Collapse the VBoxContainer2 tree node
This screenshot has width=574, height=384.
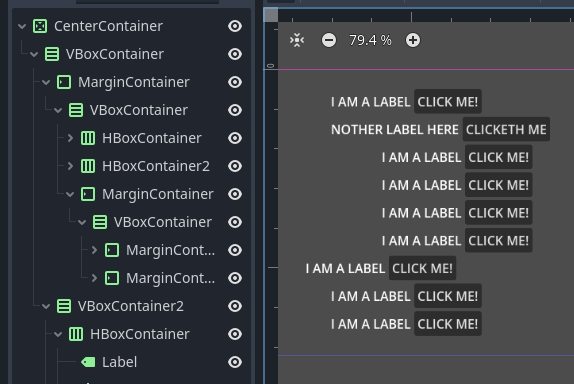[x=46, y=306]
